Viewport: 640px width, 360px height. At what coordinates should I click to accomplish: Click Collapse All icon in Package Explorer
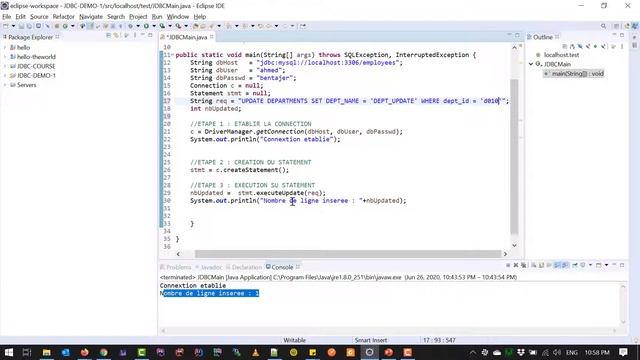pyautogui.click(x=108, y=36)
